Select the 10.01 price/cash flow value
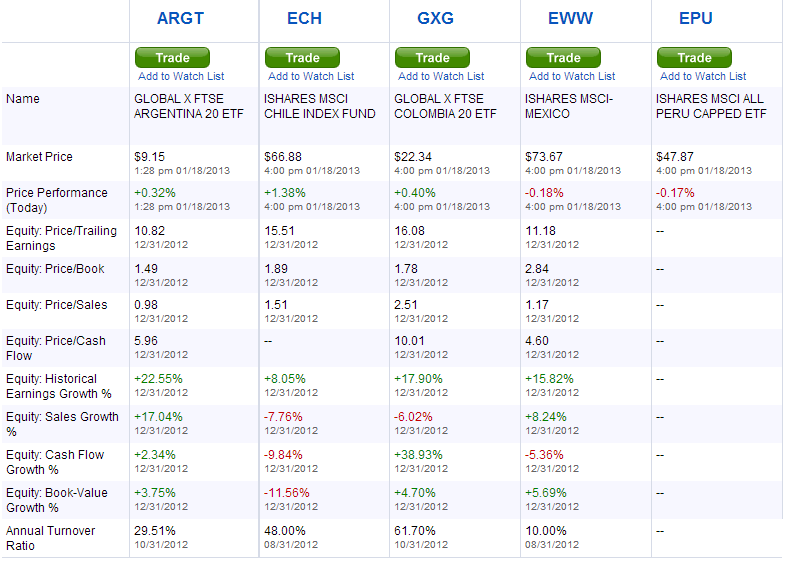Image resolution: width=788 pixels, height=561 pixels. click(410, 341)
